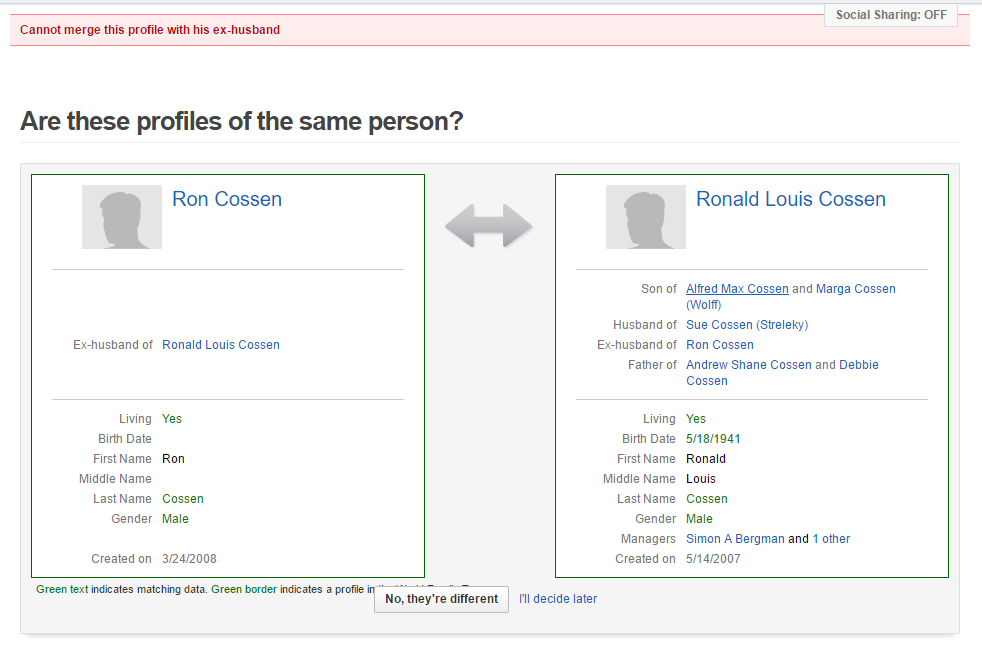Open the Andrew Shane Cossen child link

(749, 365)
